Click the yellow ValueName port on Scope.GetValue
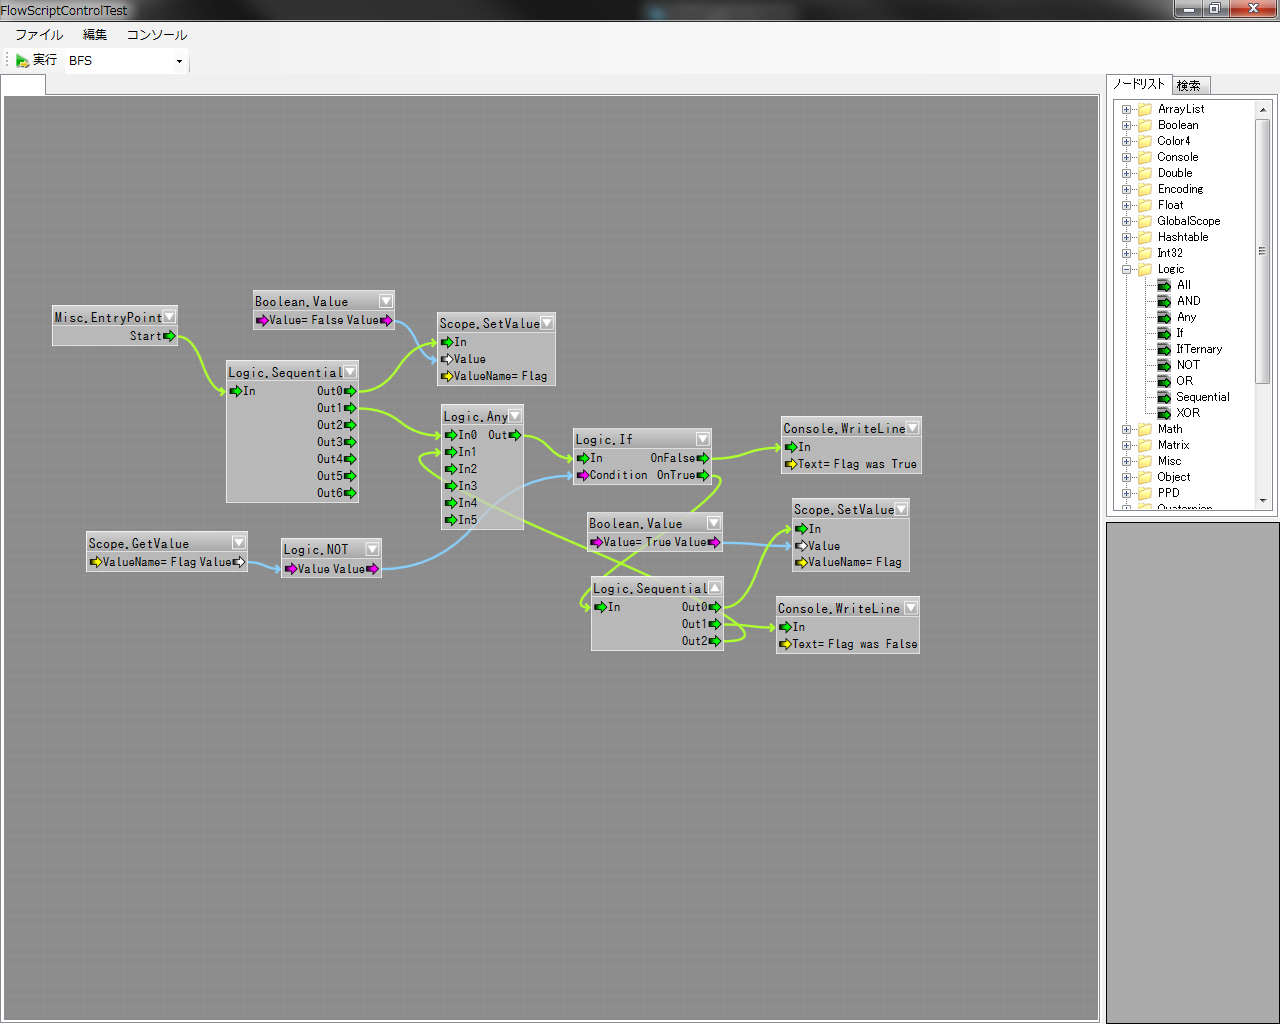Screen dimensions: 1280x1024 [96, 562]
